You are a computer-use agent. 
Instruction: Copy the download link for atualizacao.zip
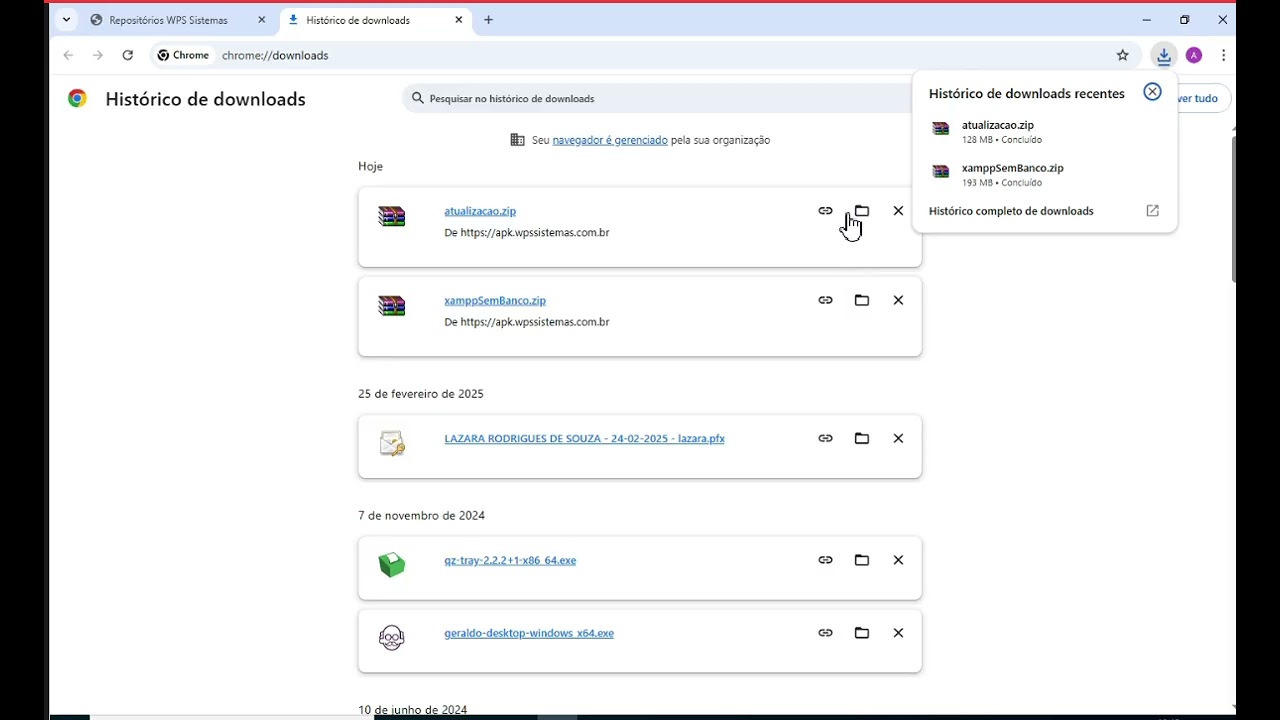825,211
